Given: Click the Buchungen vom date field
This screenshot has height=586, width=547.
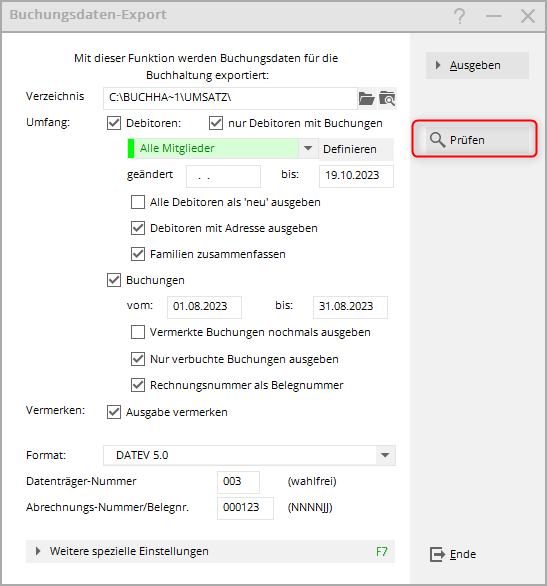Looking at the screenshot, I should (204, 307).
